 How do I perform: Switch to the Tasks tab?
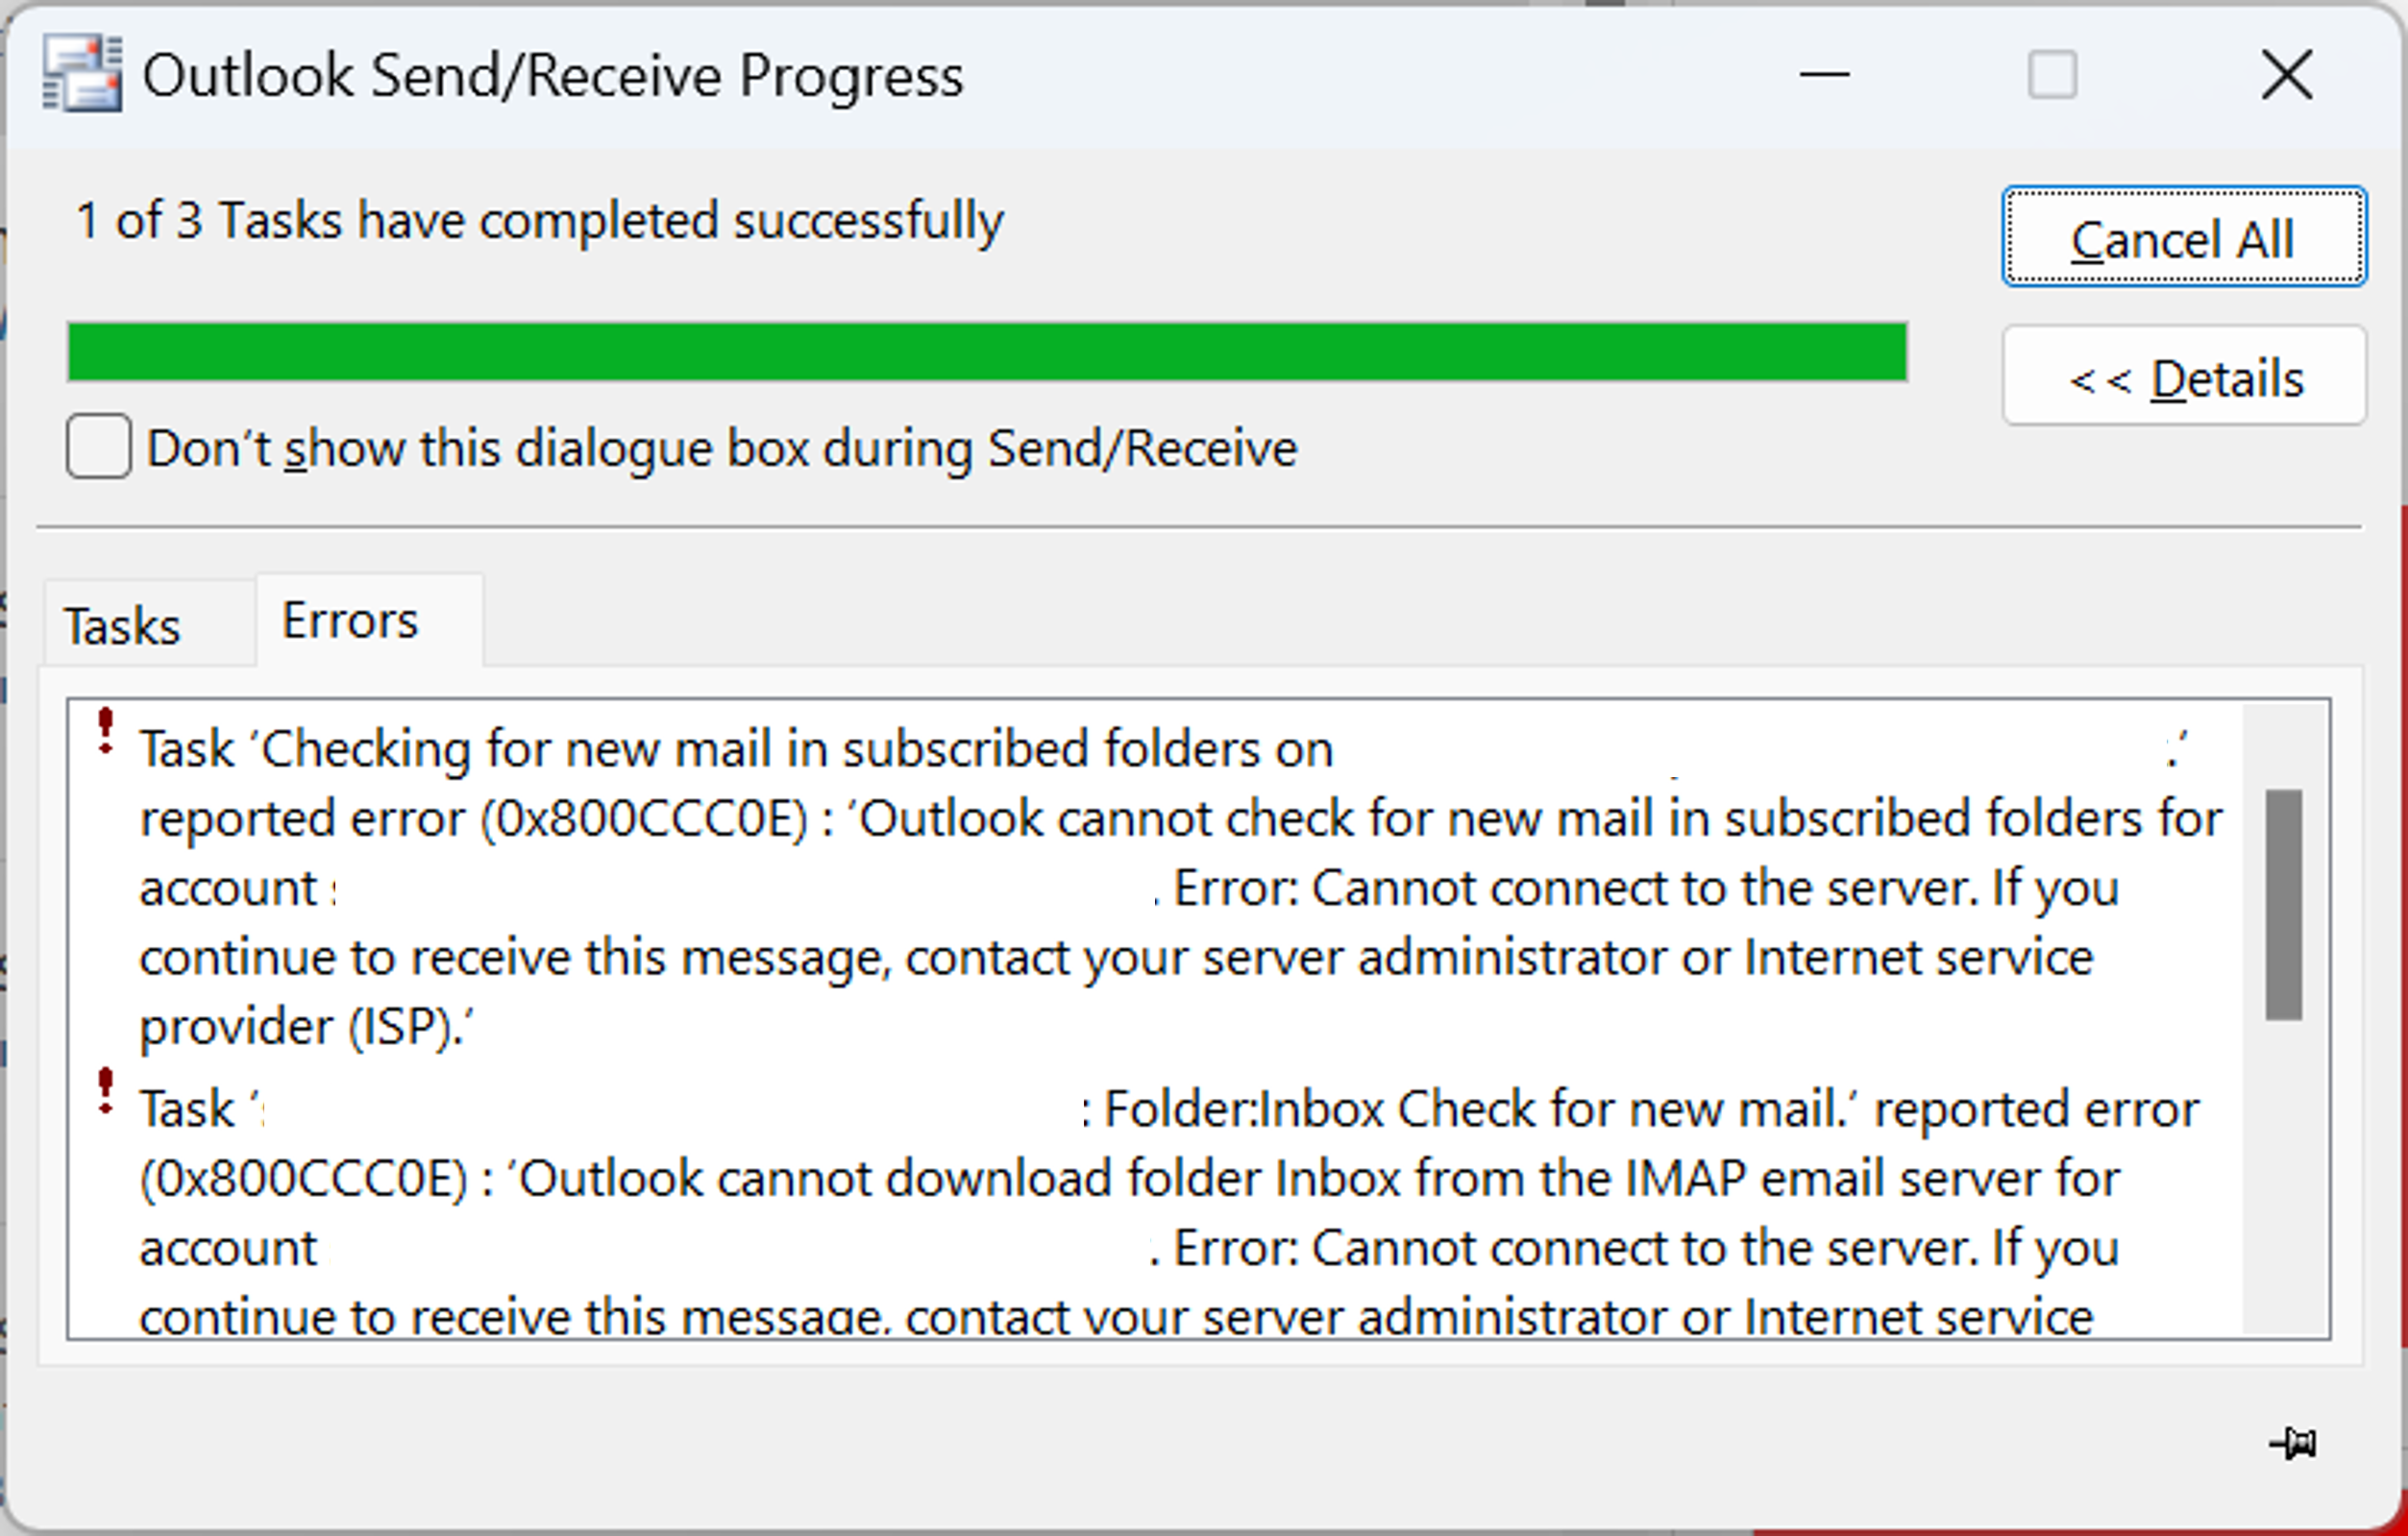pyautogui.click(x=122, y=626)
